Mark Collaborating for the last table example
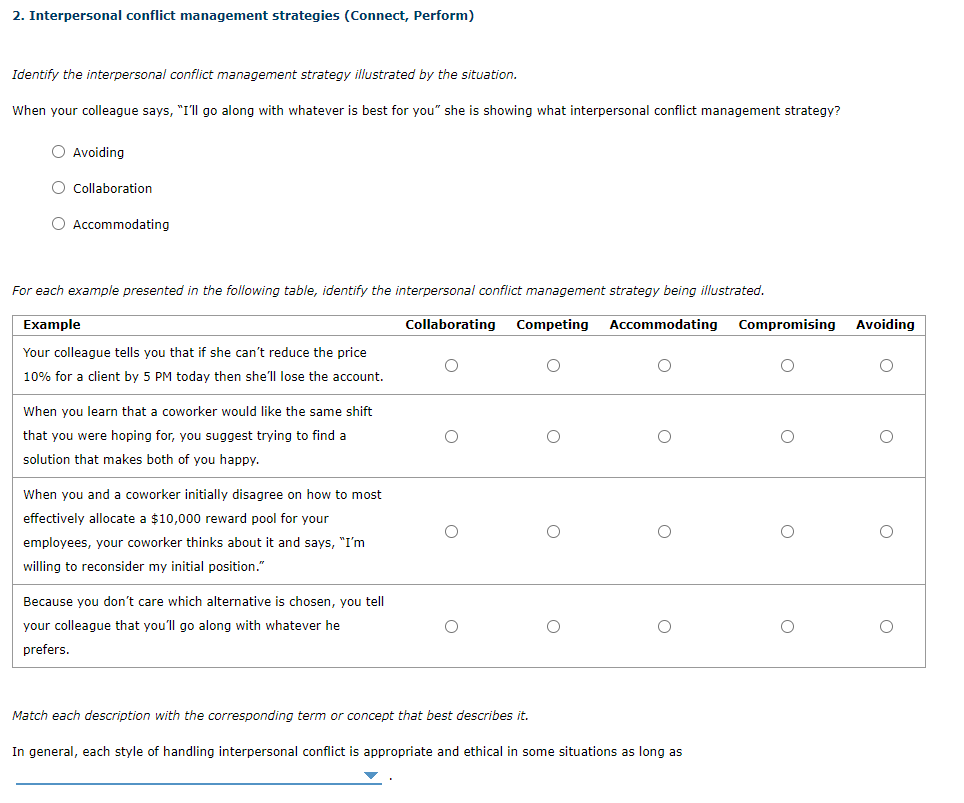 coord(451,626)
